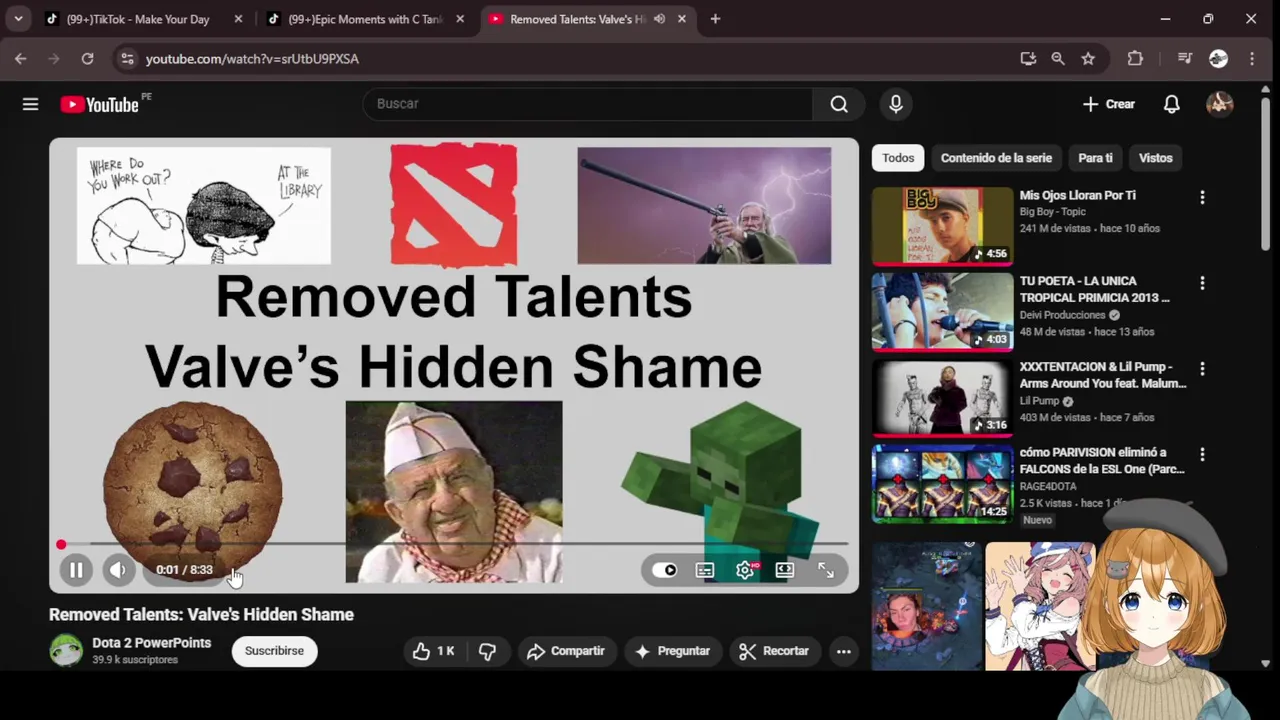Open Arms Around You video thumbnail
Viewport: 1280px width, 720px height.
(942, 397)
